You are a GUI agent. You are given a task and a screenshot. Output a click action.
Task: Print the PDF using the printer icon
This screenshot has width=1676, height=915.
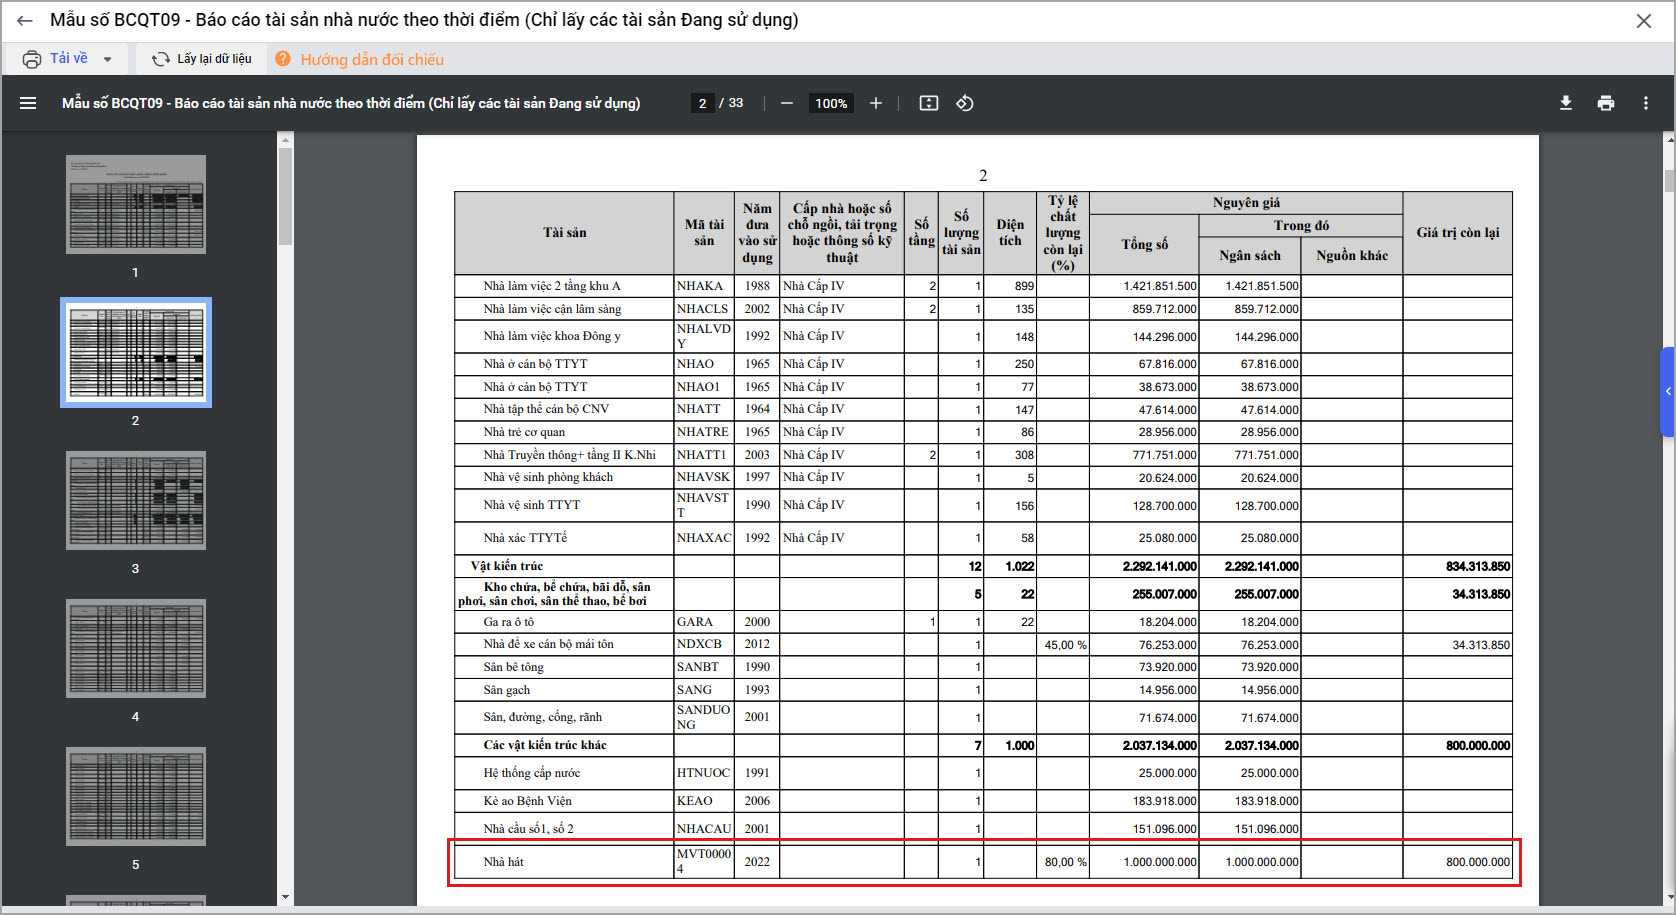(1606, 103)
